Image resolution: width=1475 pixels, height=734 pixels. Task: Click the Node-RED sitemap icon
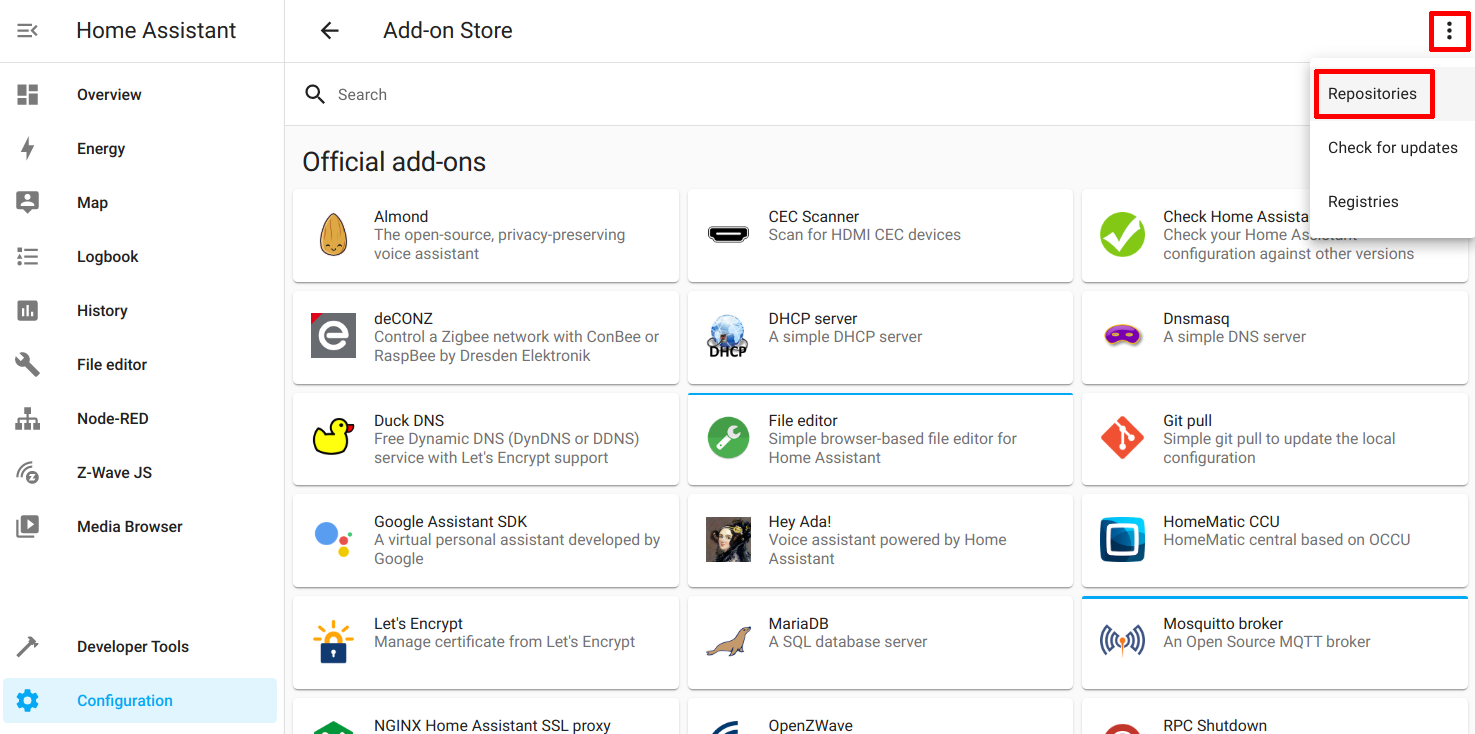click(28, 419)
